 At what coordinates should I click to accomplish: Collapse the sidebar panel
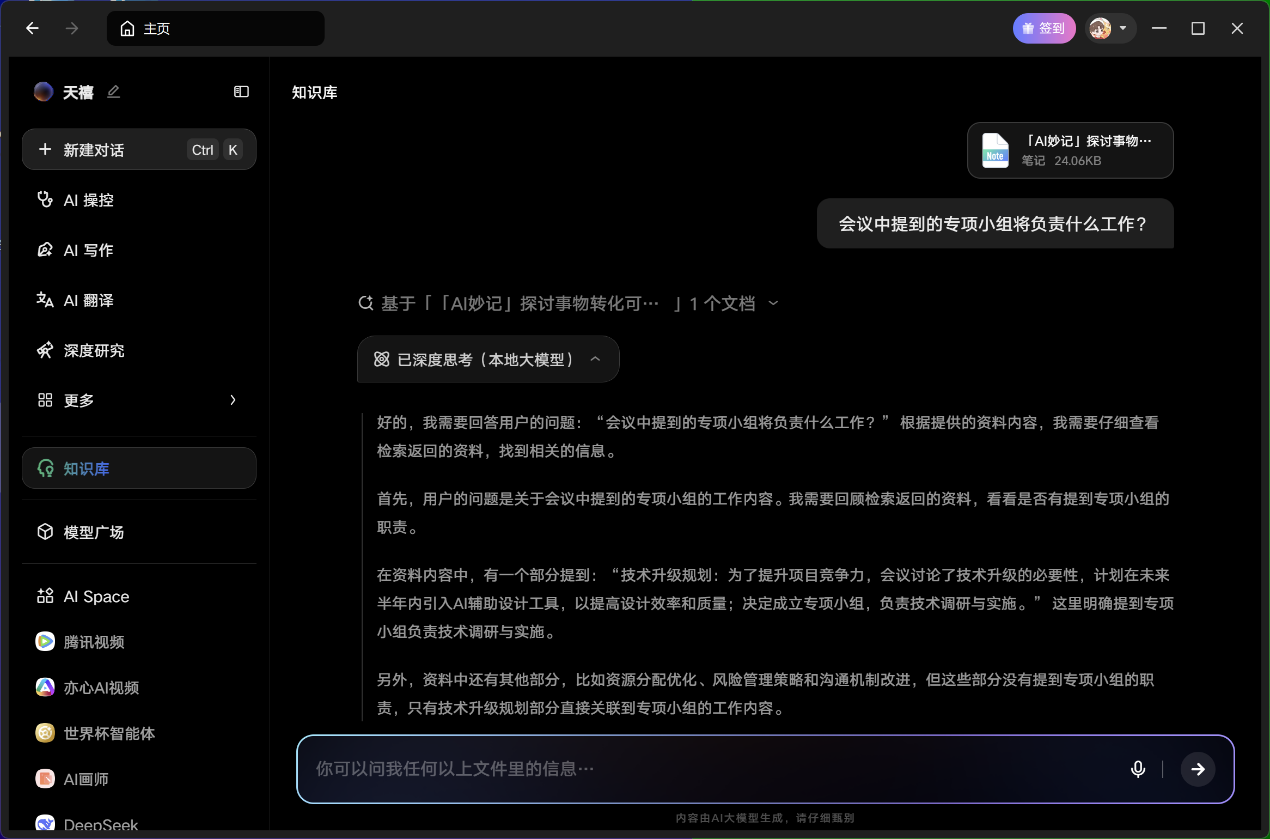tap(241, 91)
